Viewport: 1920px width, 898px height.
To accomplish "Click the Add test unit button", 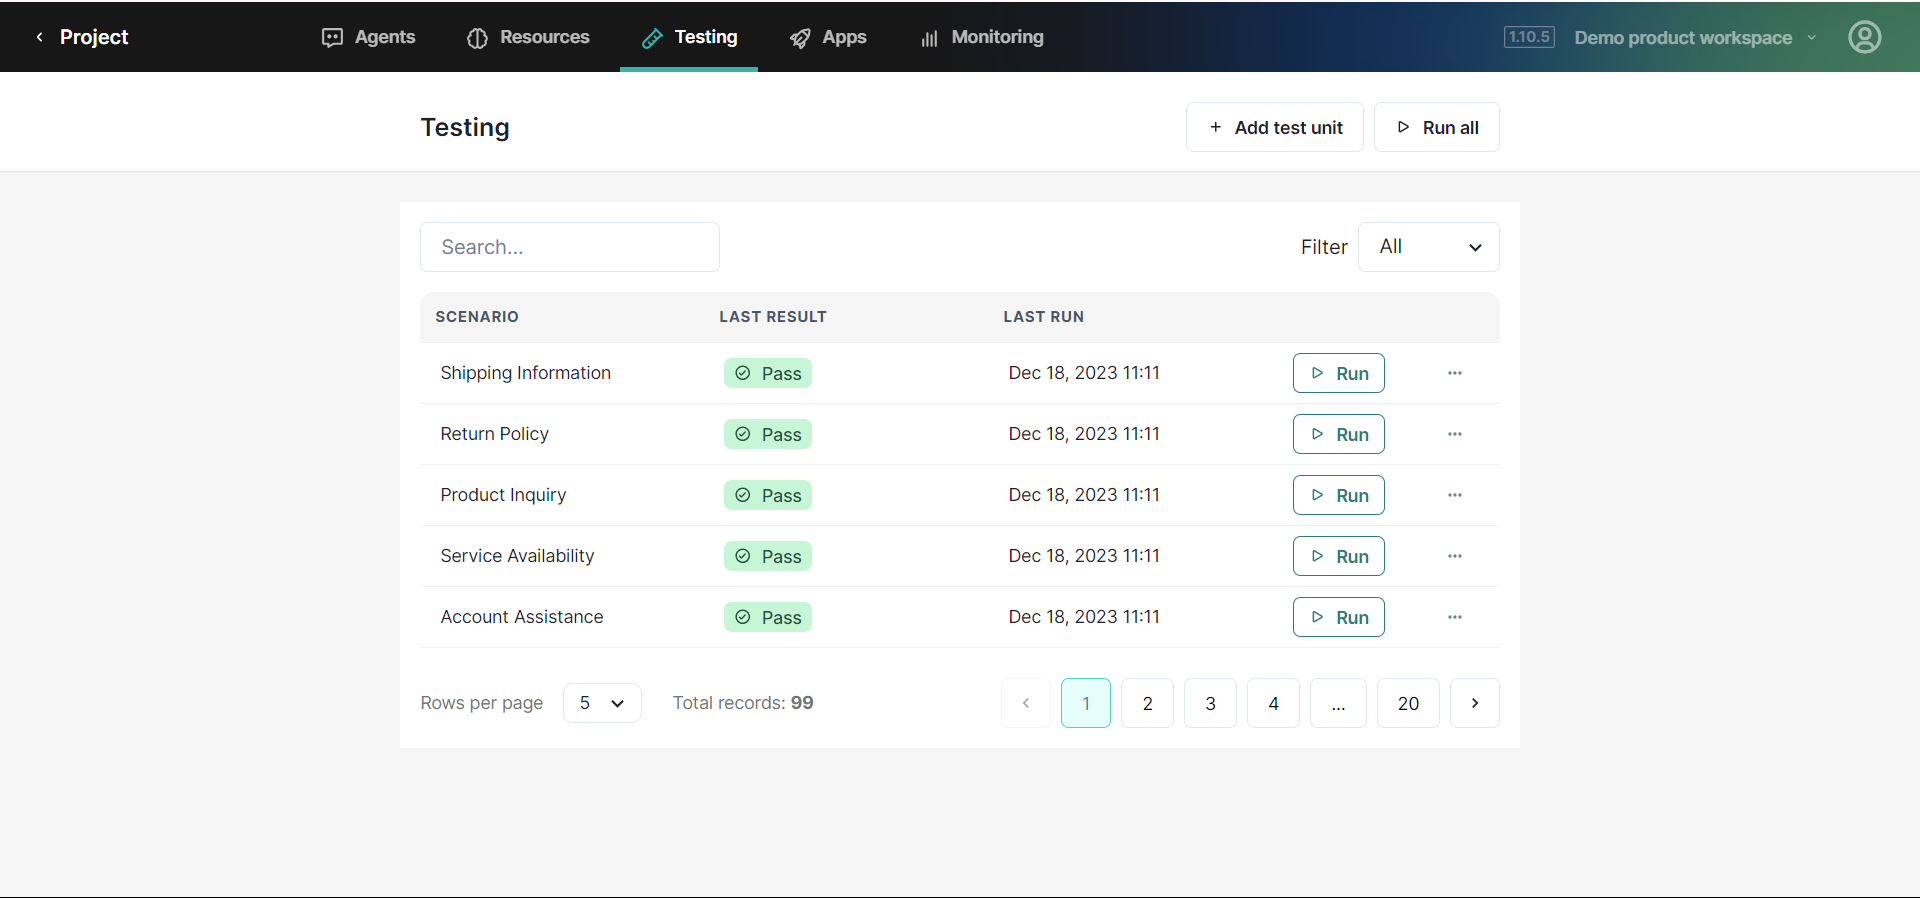I will [x=1274, y=127].
